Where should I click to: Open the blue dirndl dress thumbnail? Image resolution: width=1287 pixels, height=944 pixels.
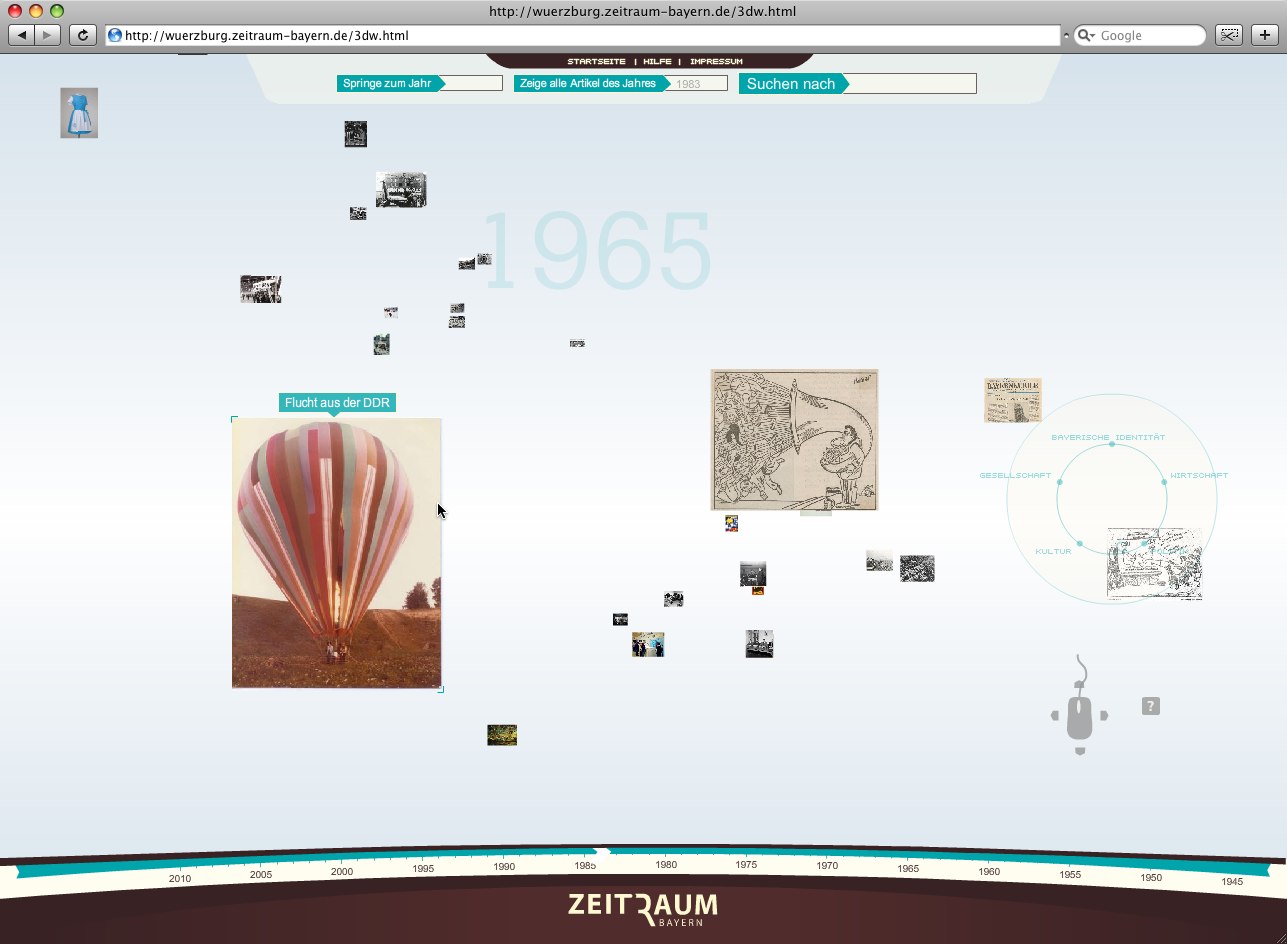click(79, 113)
